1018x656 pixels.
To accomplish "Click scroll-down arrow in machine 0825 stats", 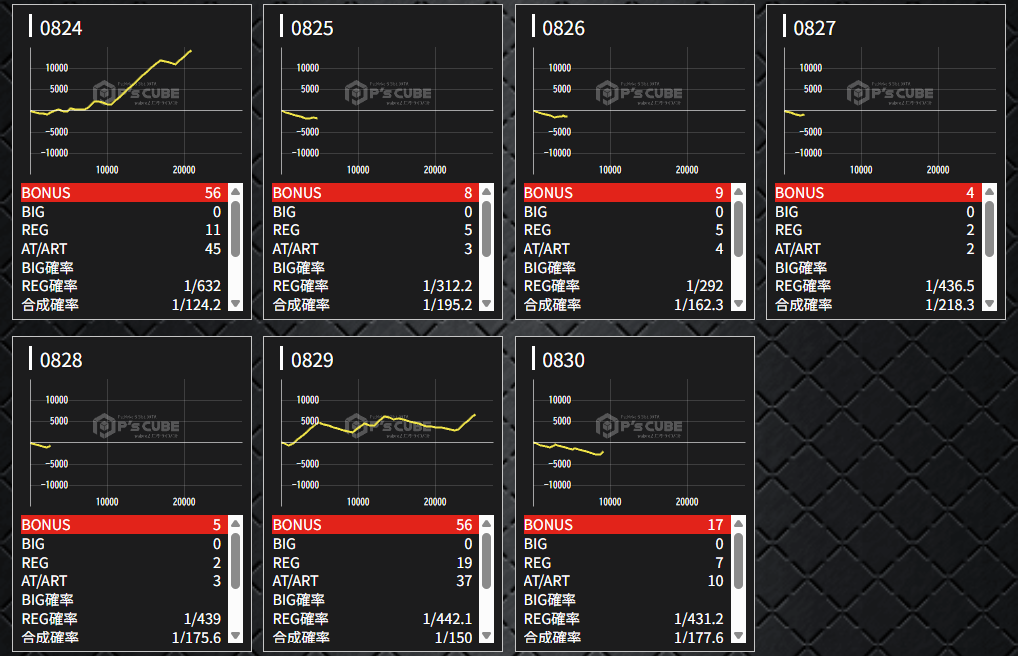I will [486, 304].
